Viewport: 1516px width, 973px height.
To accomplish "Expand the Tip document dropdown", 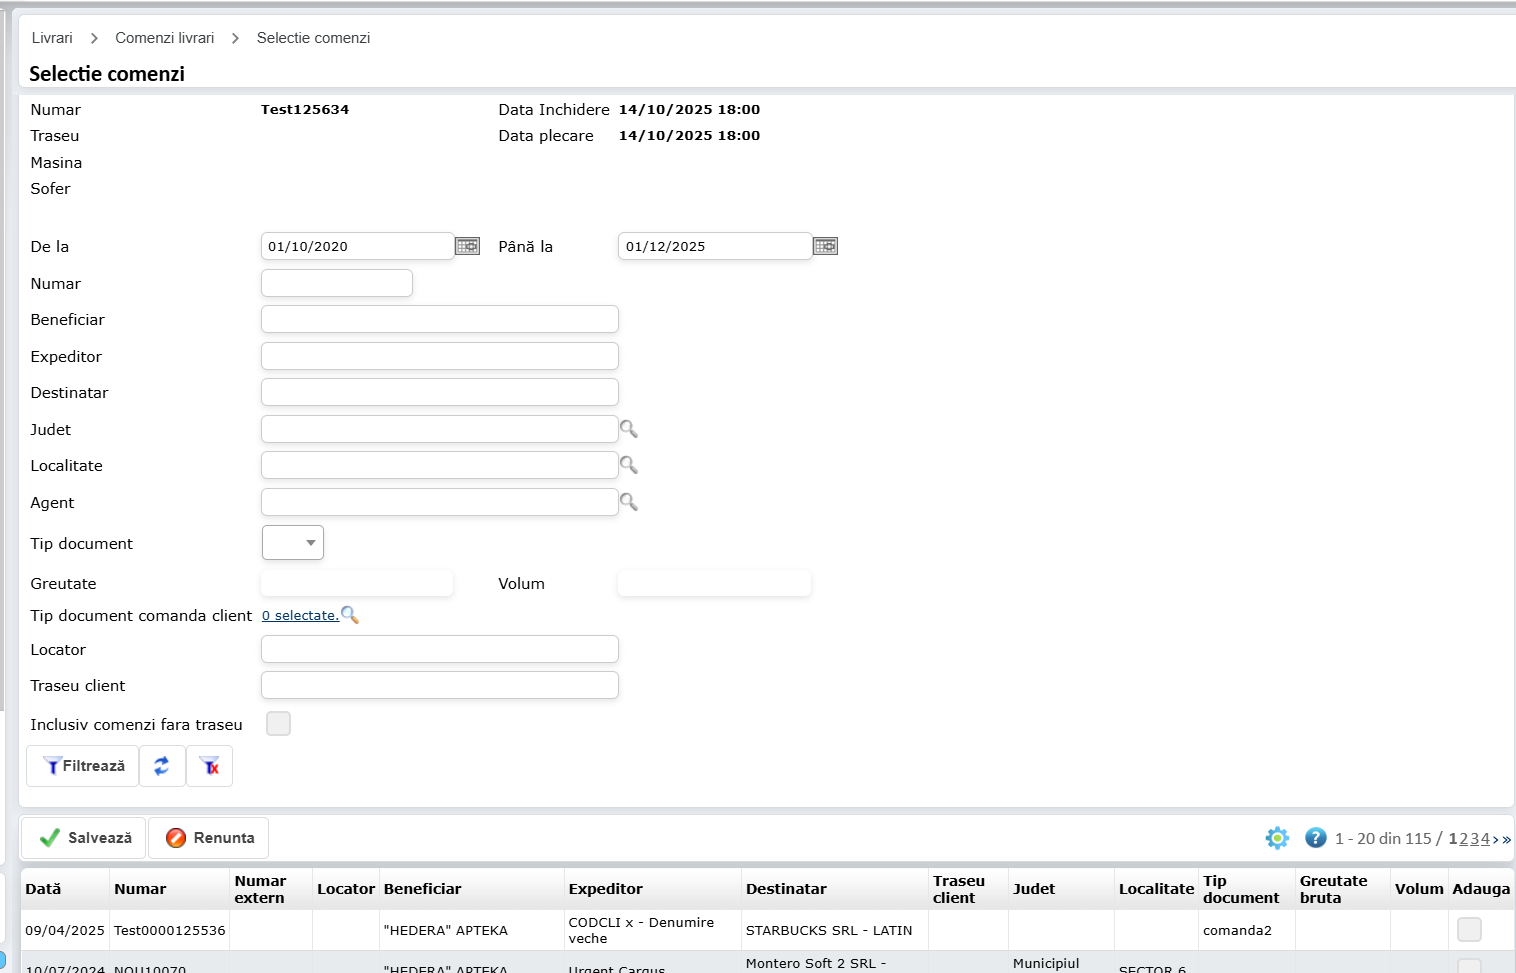I will 293,543.
